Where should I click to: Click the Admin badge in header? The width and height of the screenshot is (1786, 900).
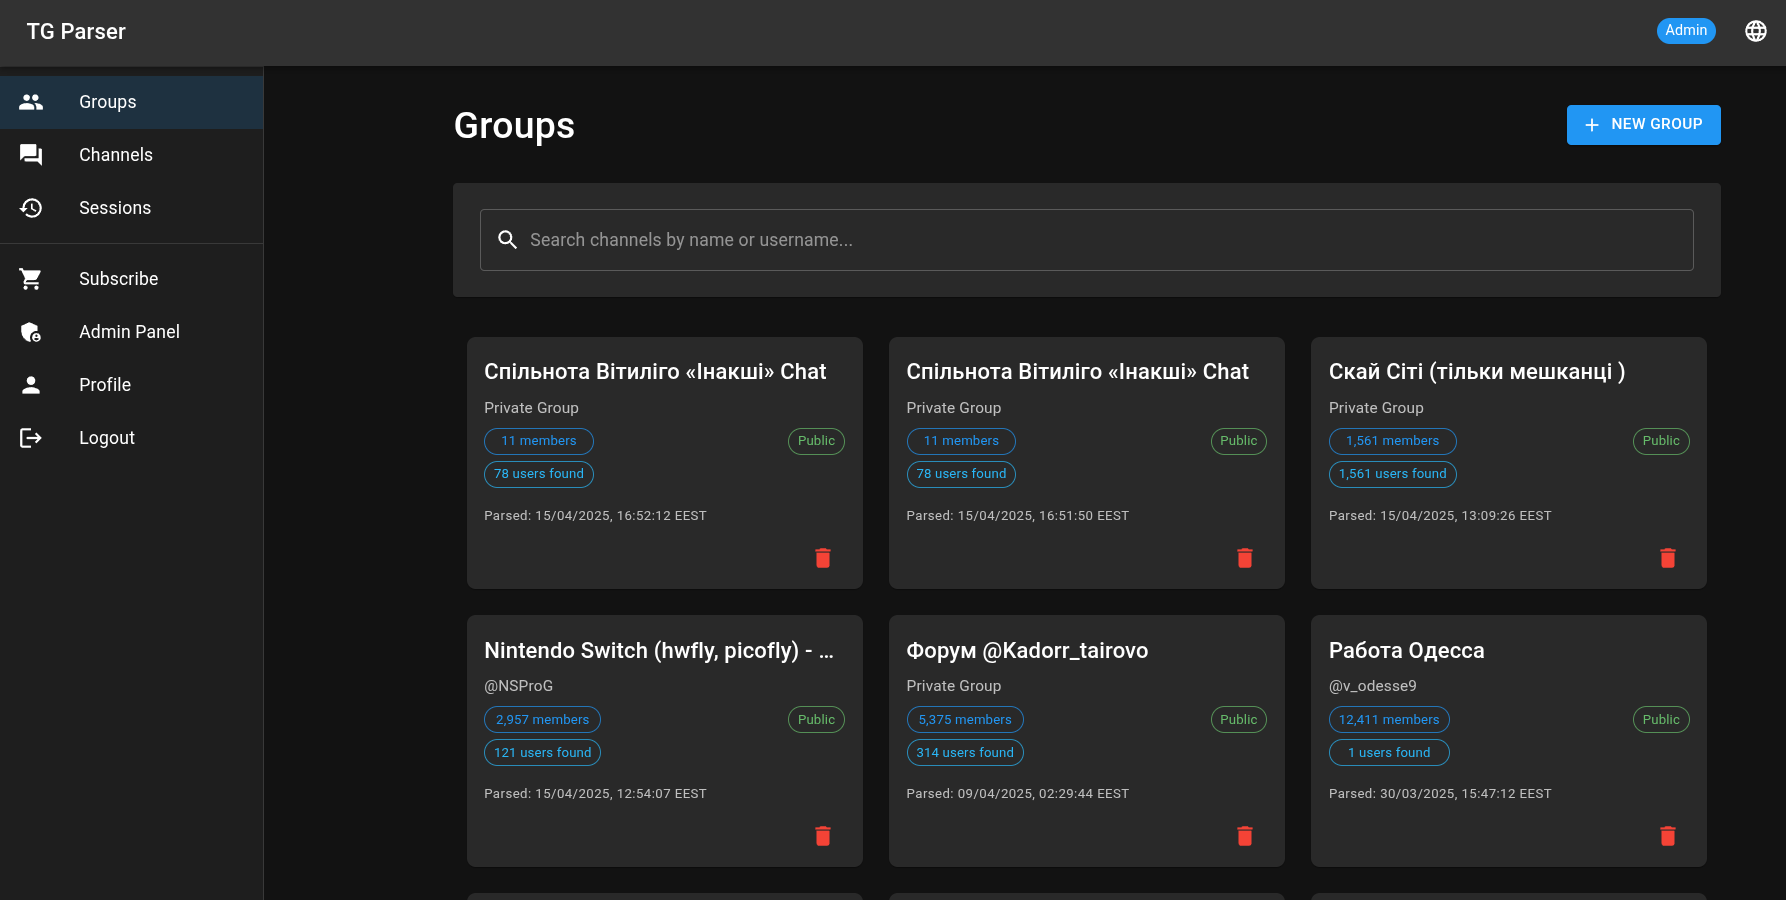(1686, 31)
